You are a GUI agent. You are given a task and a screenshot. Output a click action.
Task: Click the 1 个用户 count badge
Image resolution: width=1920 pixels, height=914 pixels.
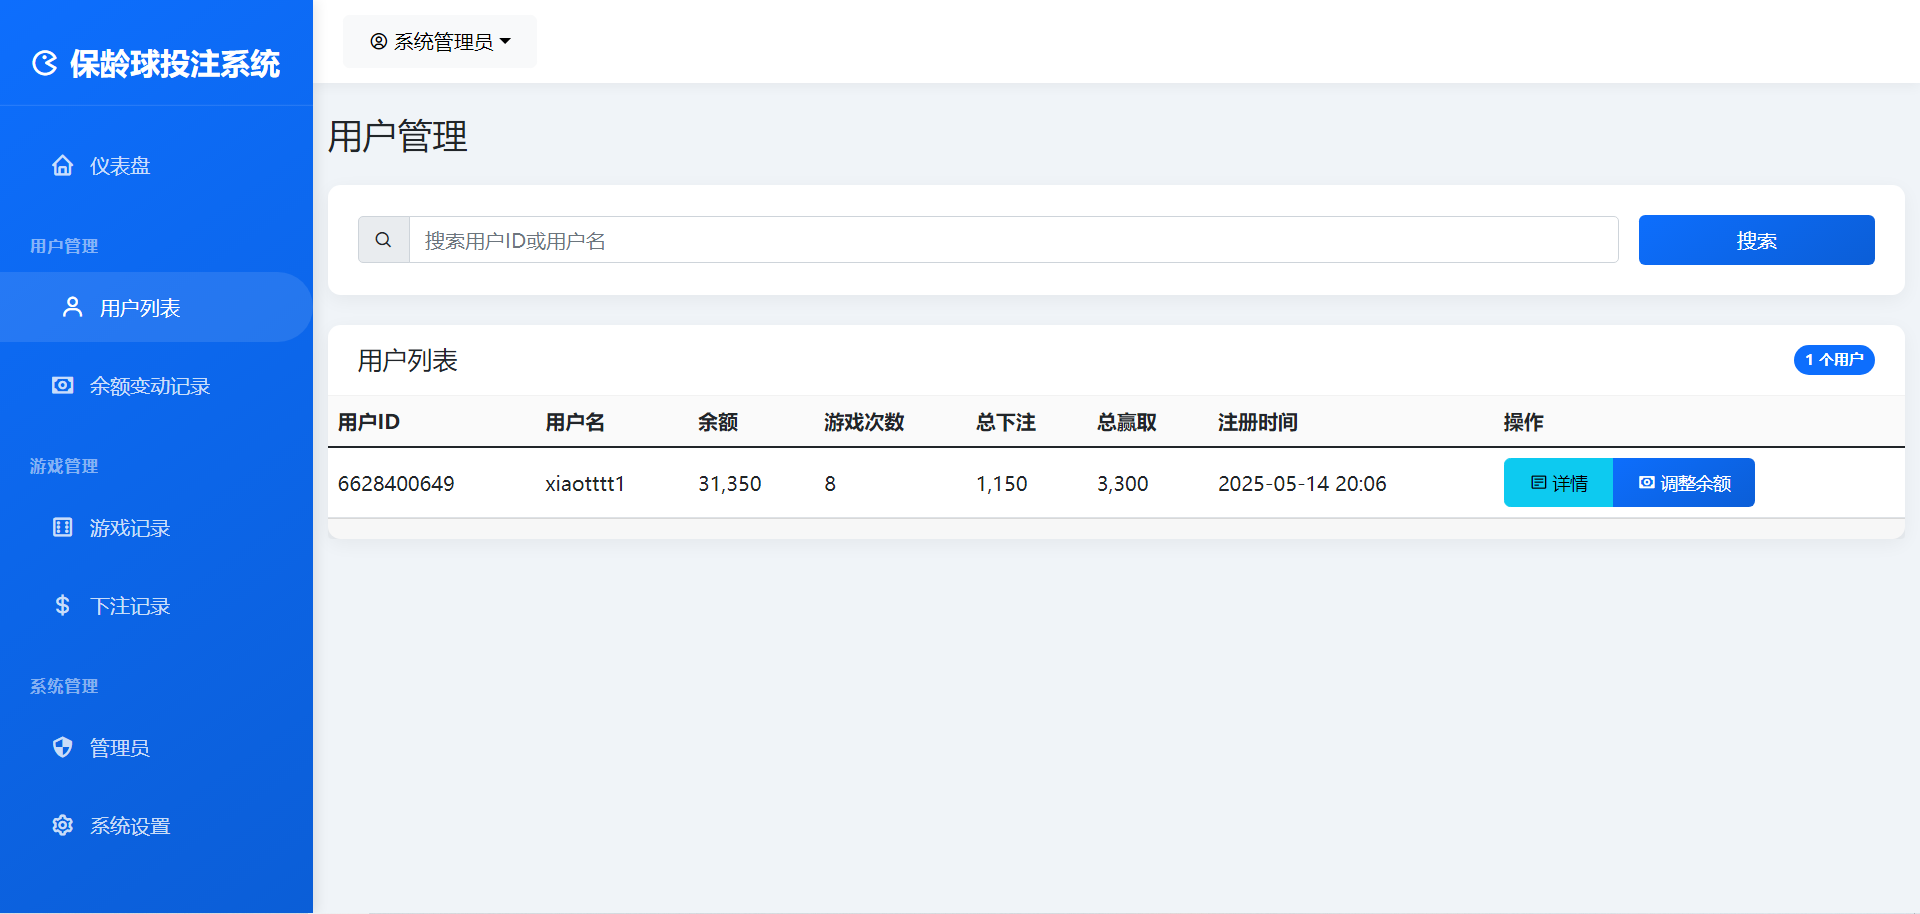pyautogui.click(x=1834, y=359)
